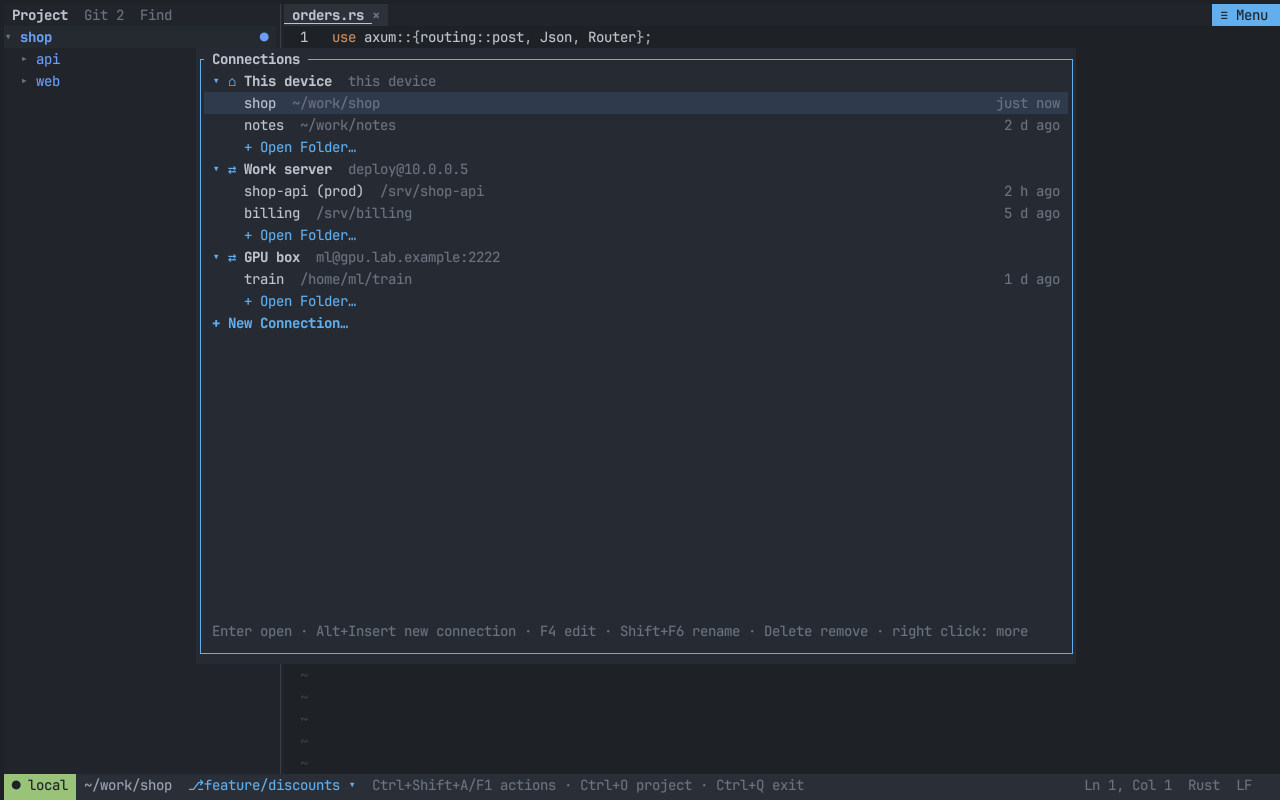The height and width of the screenshot is (800, 1280).
Task: Select the notes ~/work/notes entry
Action: click(636, 125)
